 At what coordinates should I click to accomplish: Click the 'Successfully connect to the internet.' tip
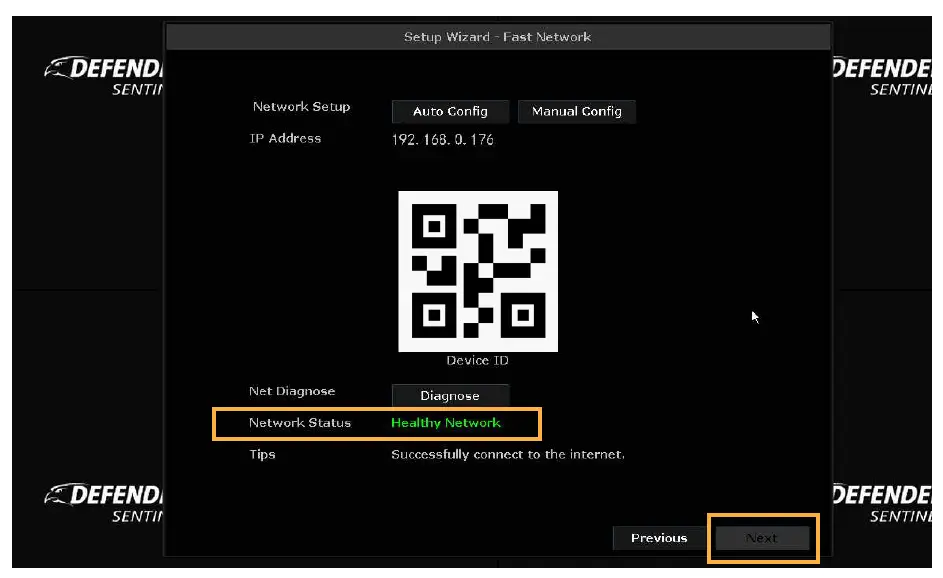click(508, 455)
